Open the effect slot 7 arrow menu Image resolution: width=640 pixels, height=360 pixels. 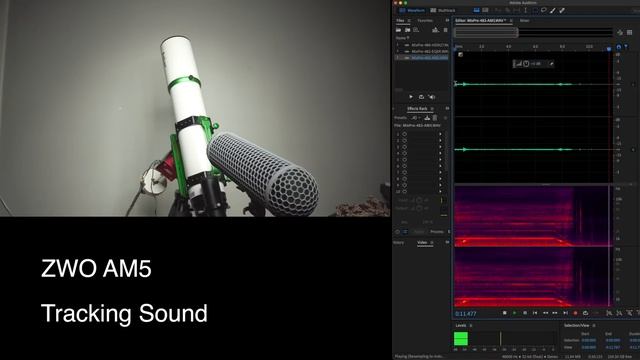(440, 172)
